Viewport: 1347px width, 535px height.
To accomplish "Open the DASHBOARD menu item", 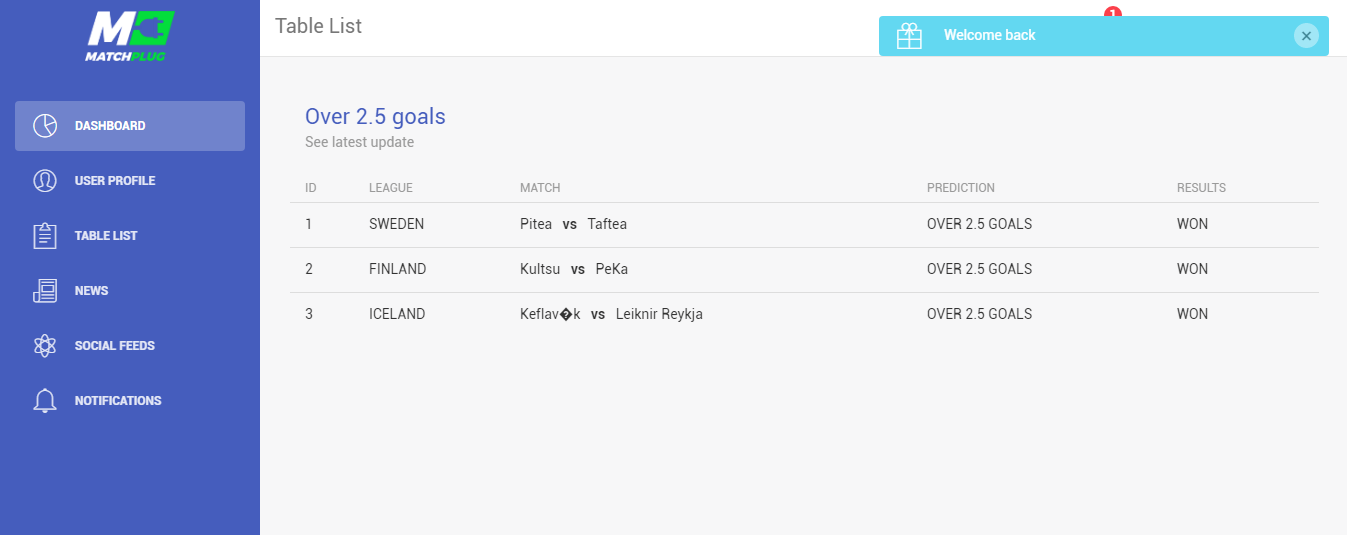I will (130, 126).
